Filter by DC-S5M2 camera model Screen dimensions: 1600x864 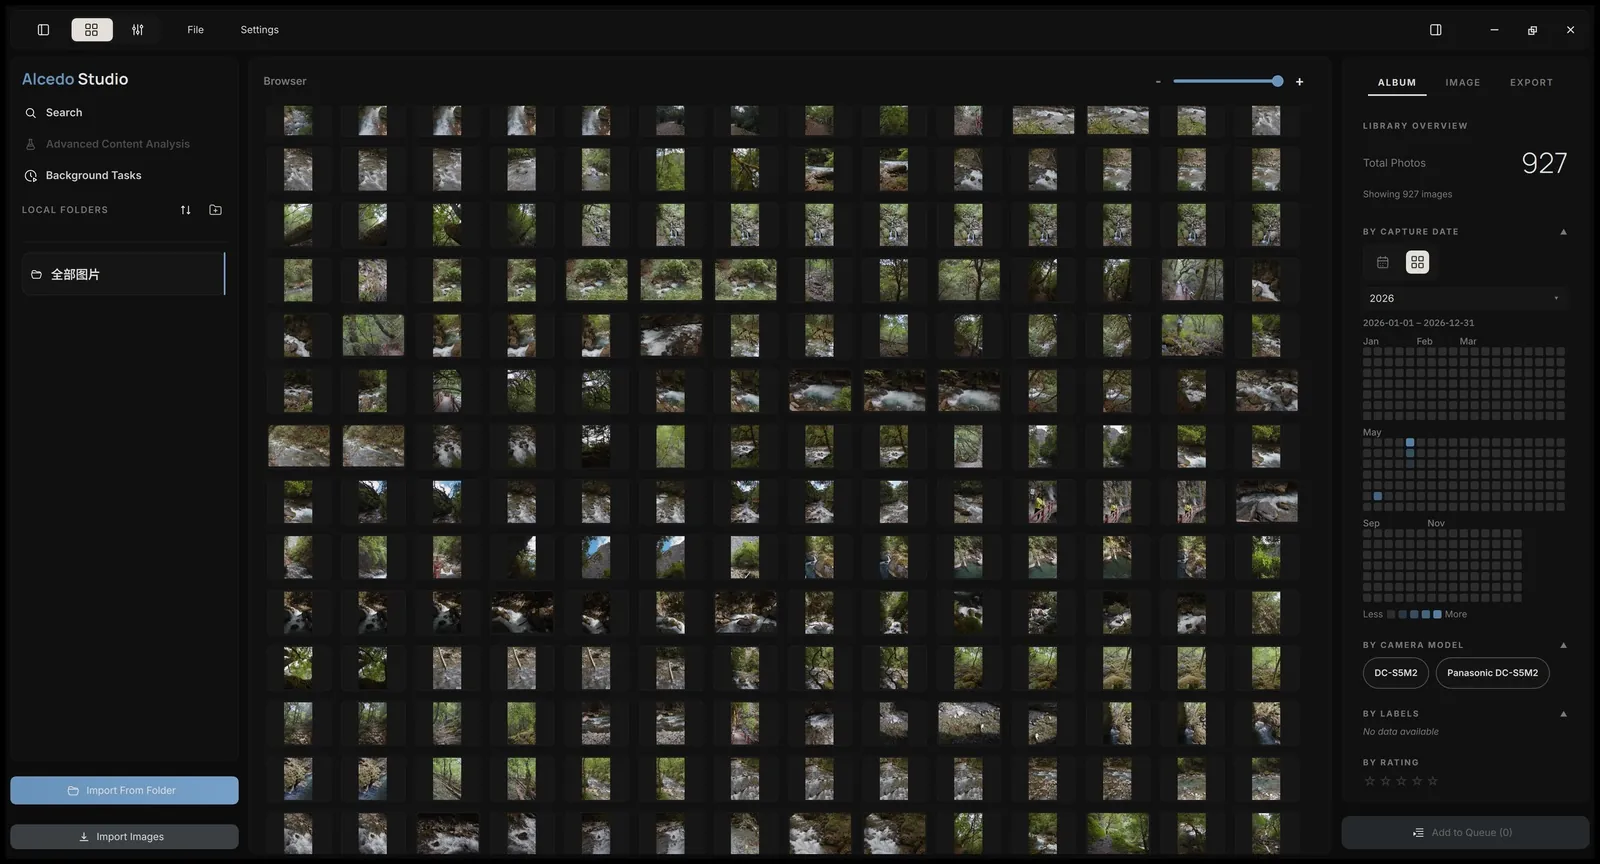point(1395,673)
